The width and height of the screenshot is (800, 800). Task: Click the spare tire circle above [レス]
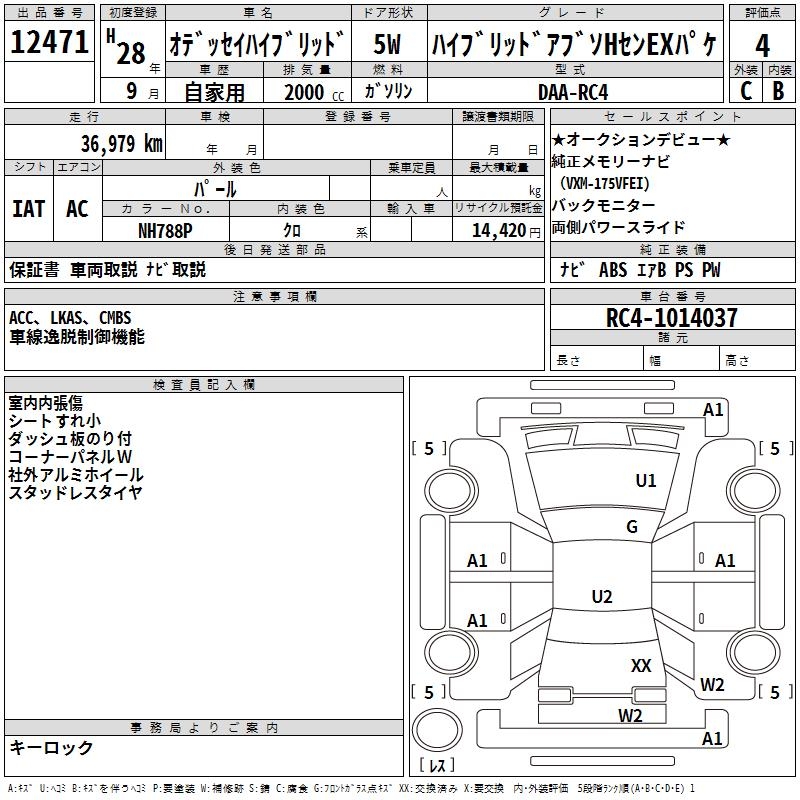click(437, 730)
